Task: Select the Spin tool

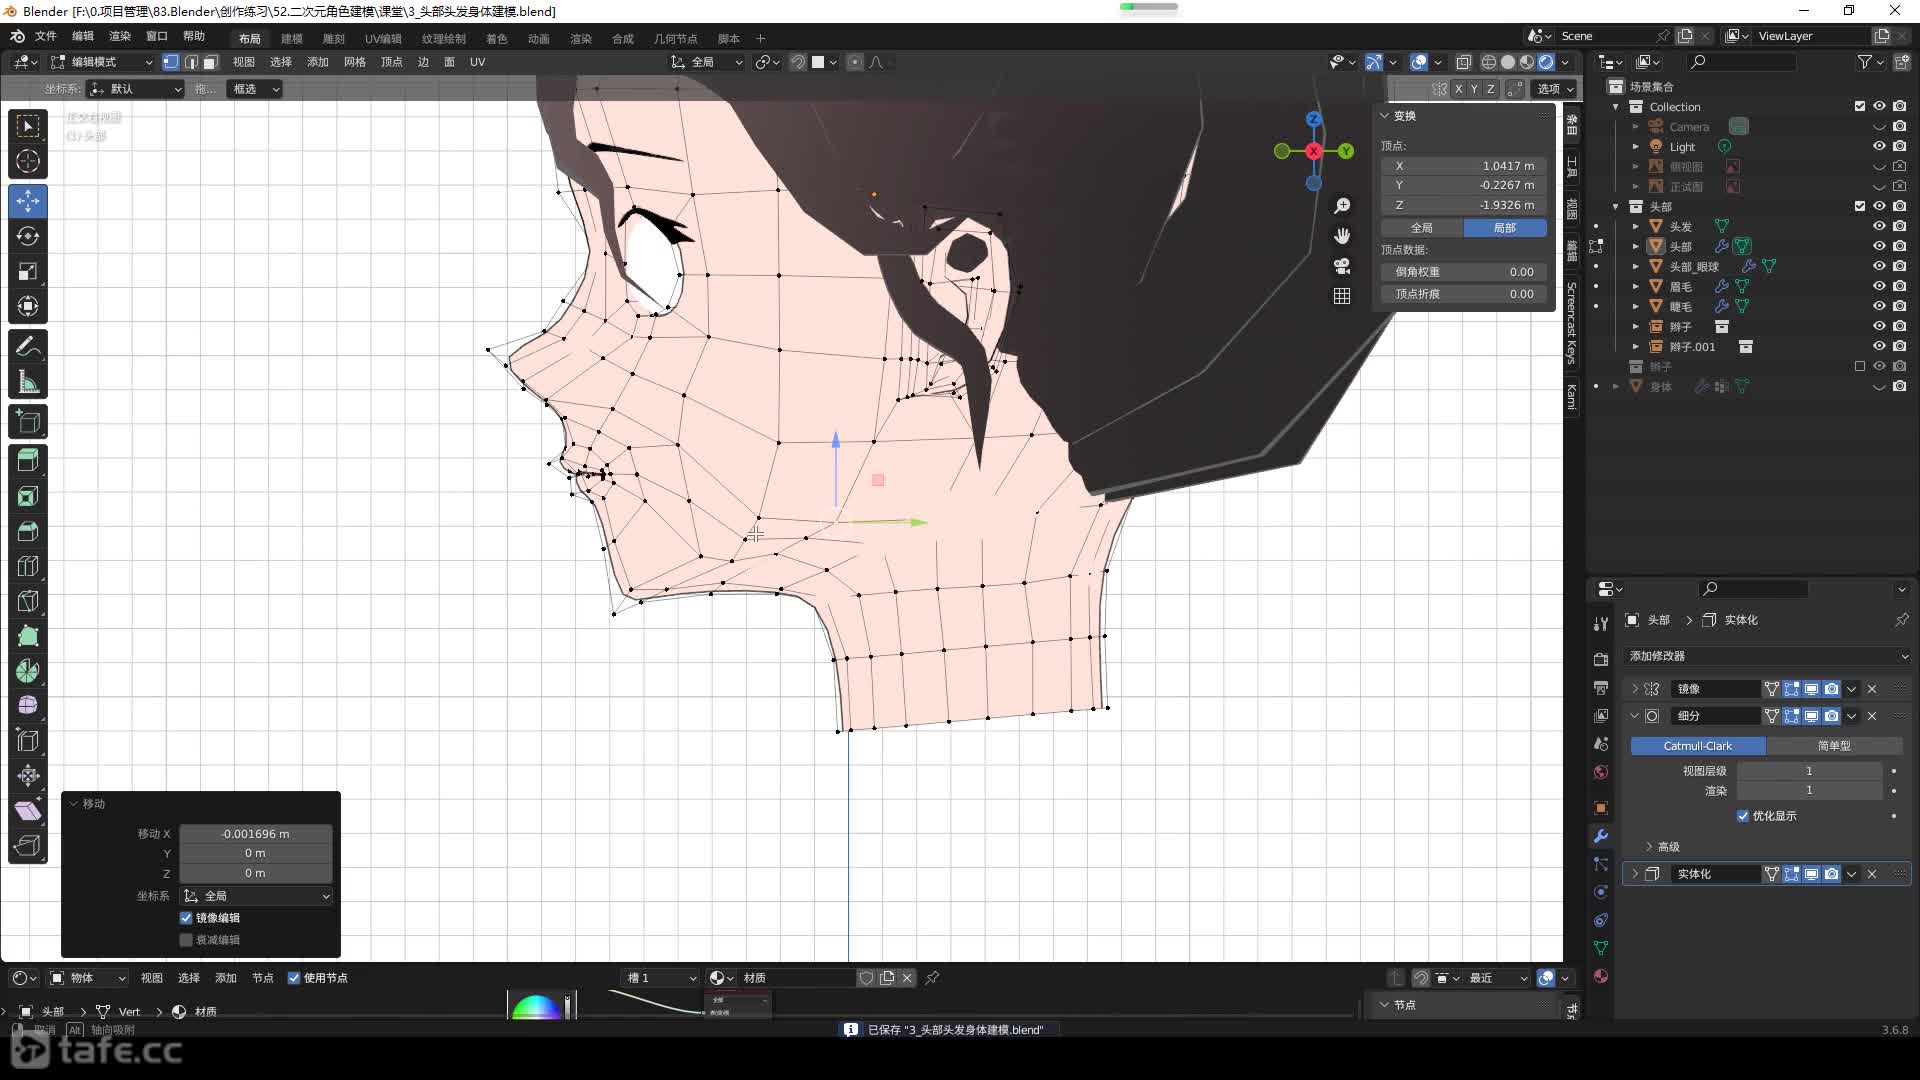Action: (28, 671)
